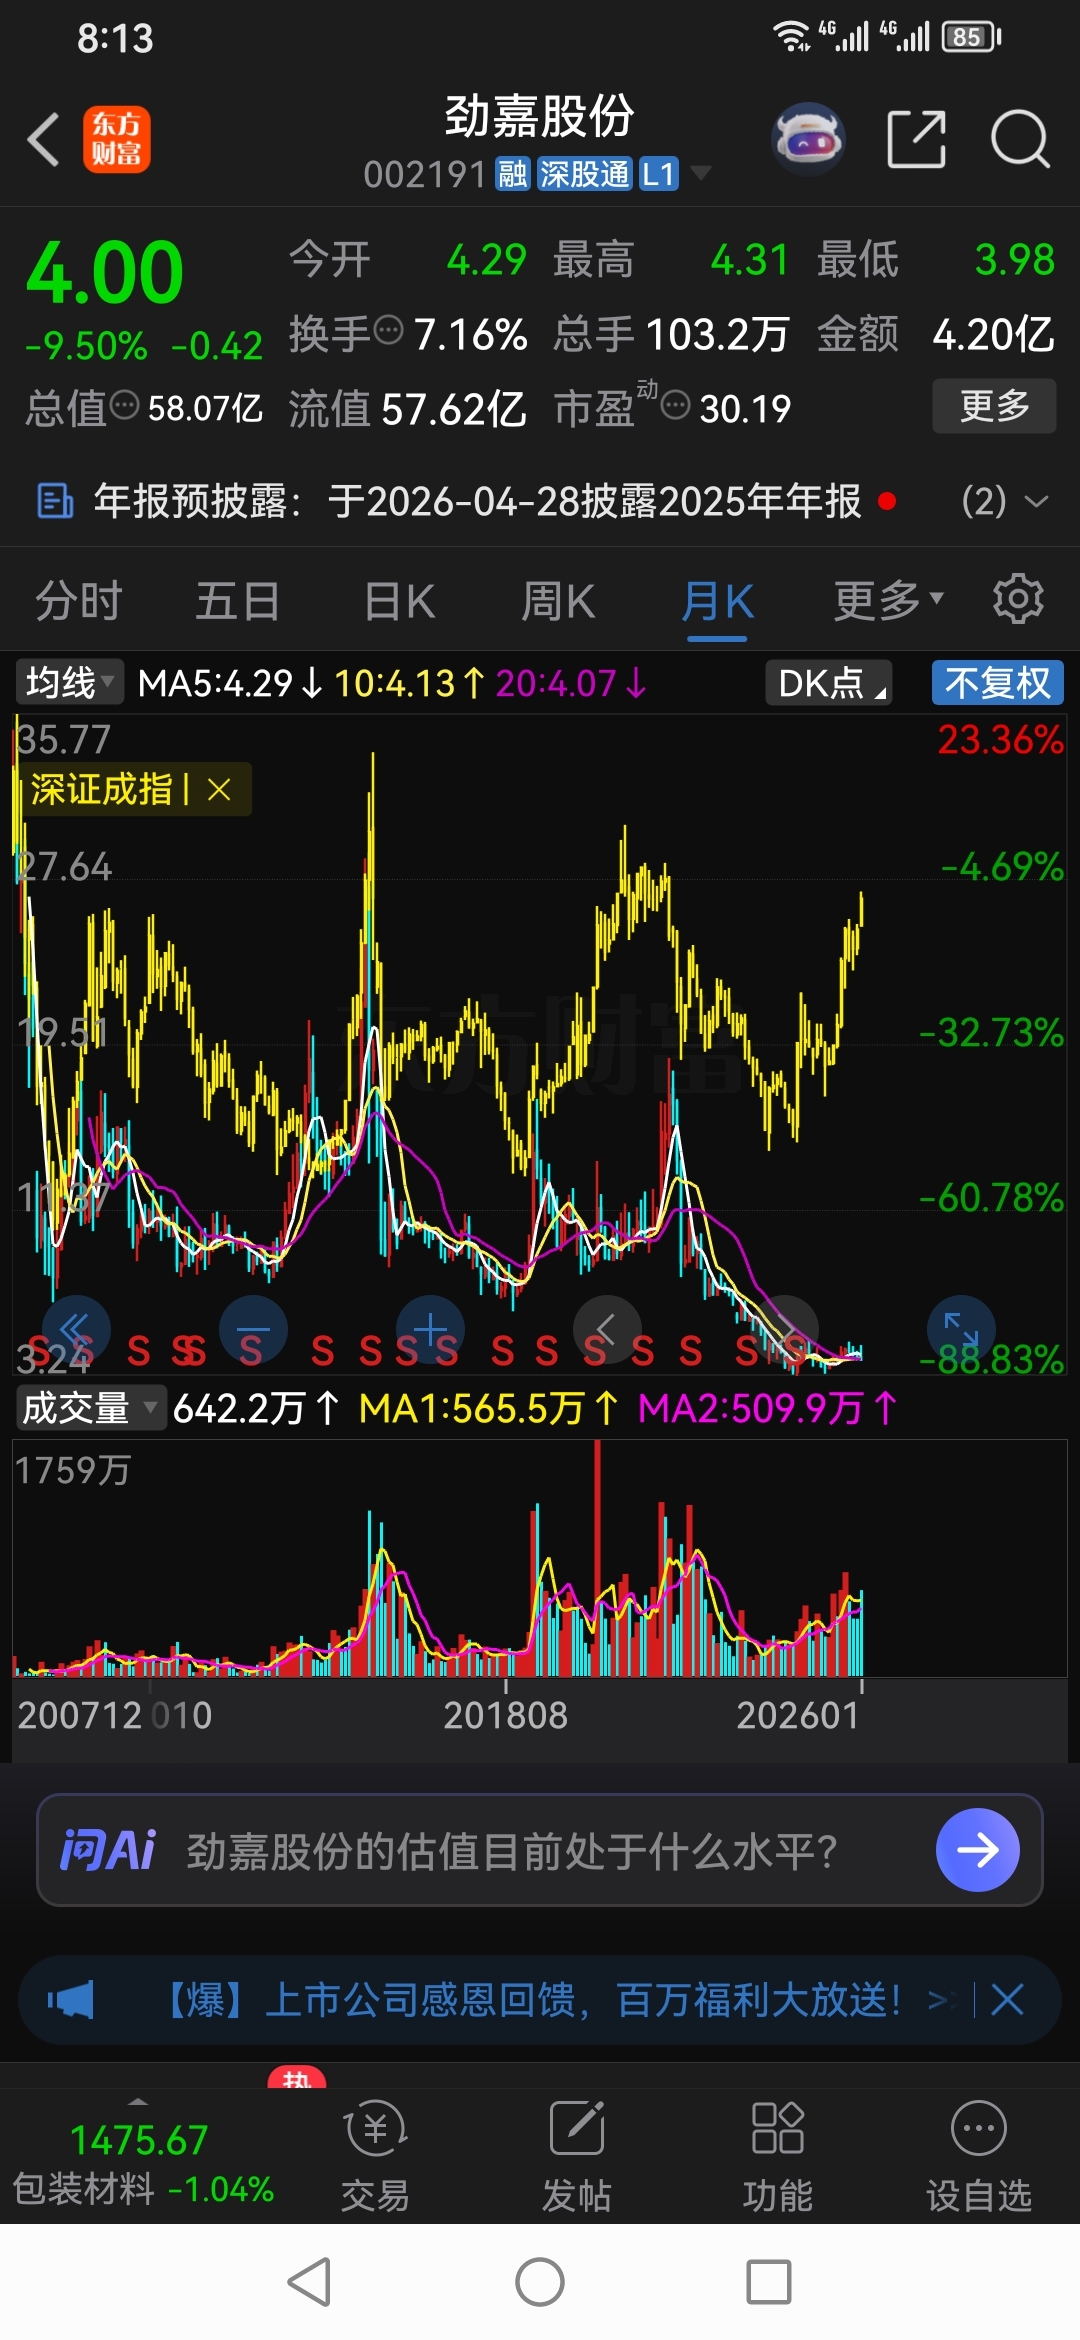
Task: Tap the 4.00 current price
Action: 105,272
